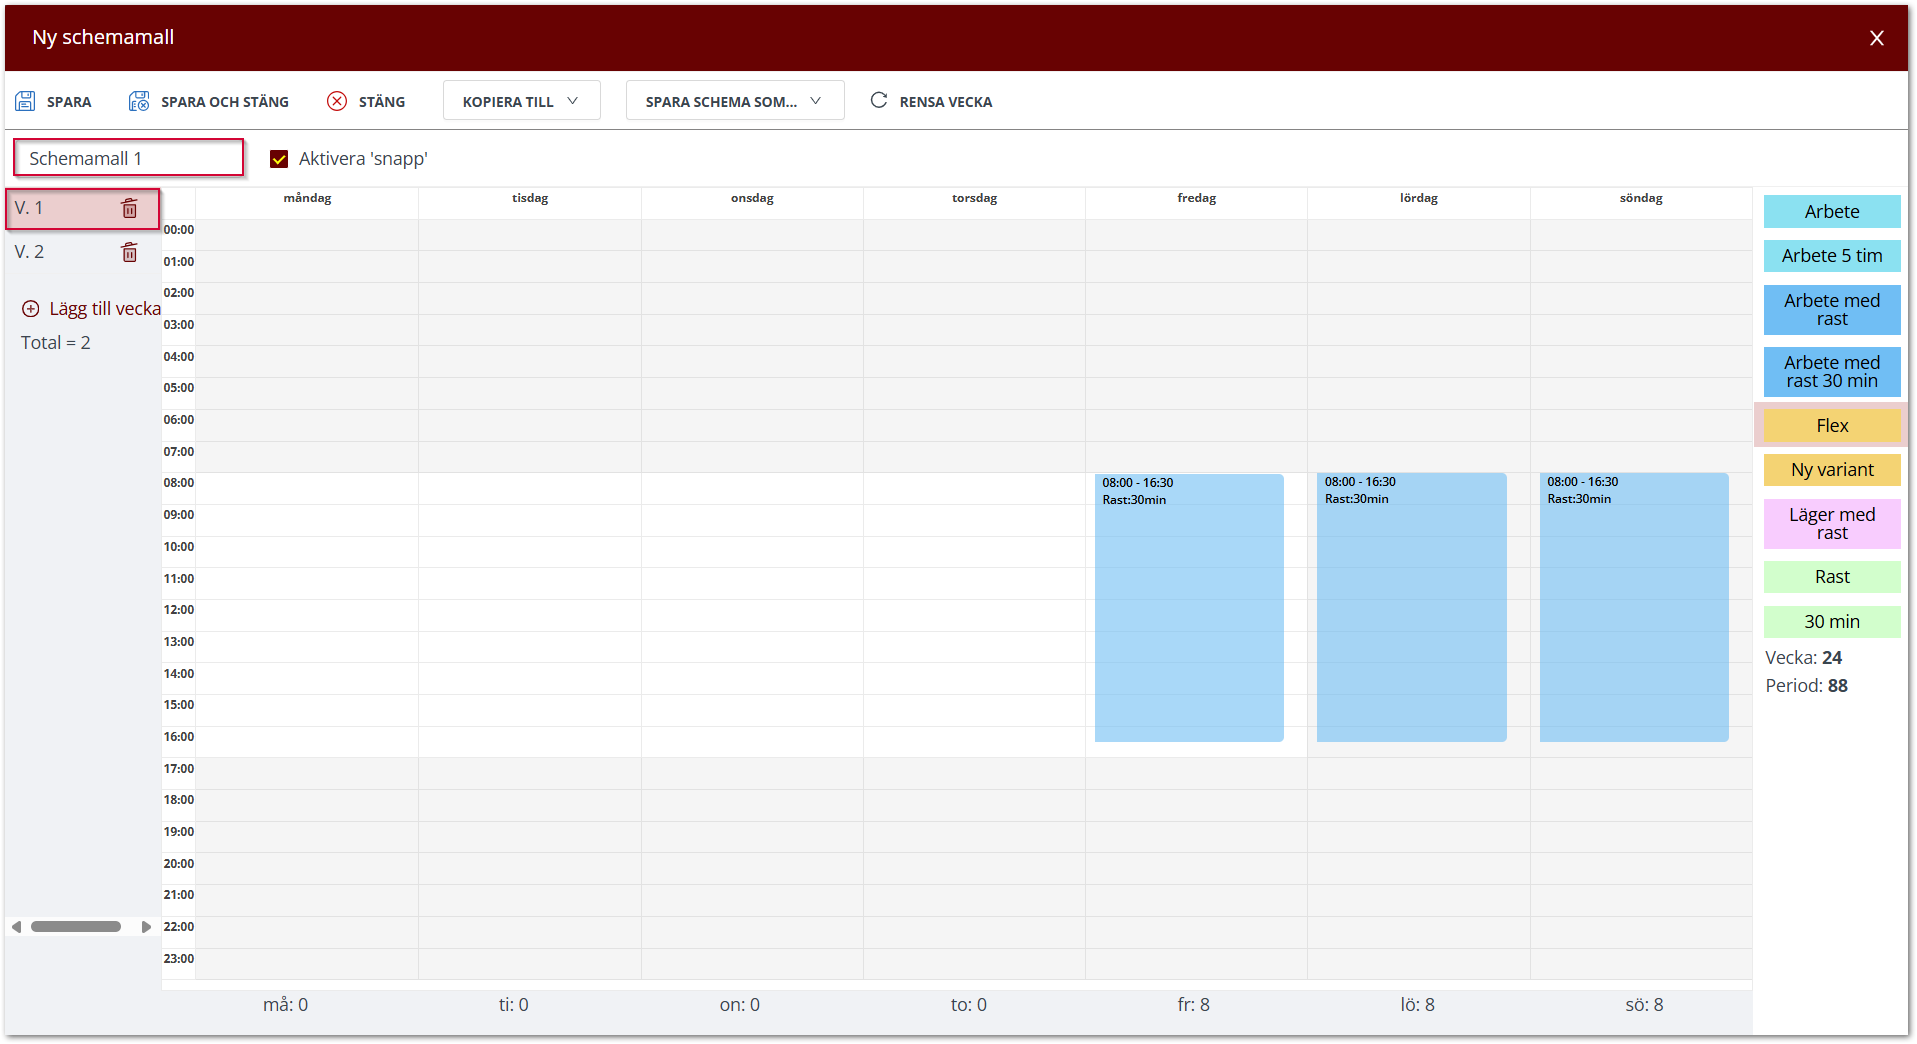Delete week V. 2 with trash icon
The image size is (1917, 1044).
coord(130,252)
